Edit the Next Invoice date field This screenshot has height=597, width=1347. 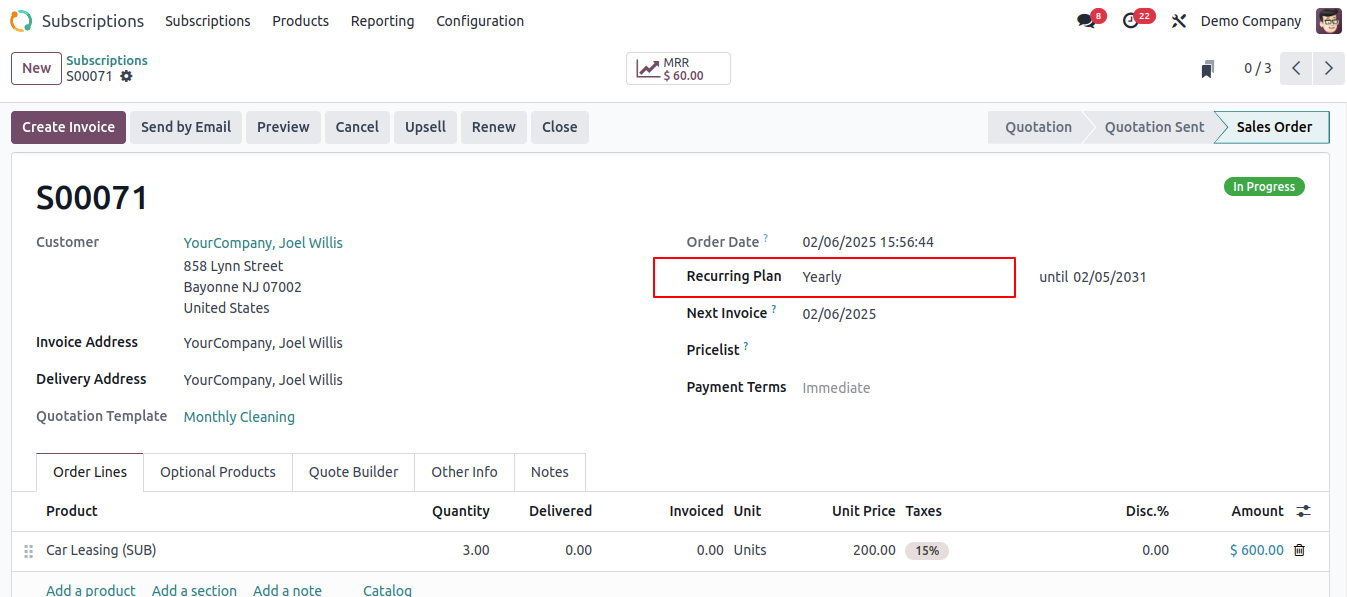click(839, 314)
